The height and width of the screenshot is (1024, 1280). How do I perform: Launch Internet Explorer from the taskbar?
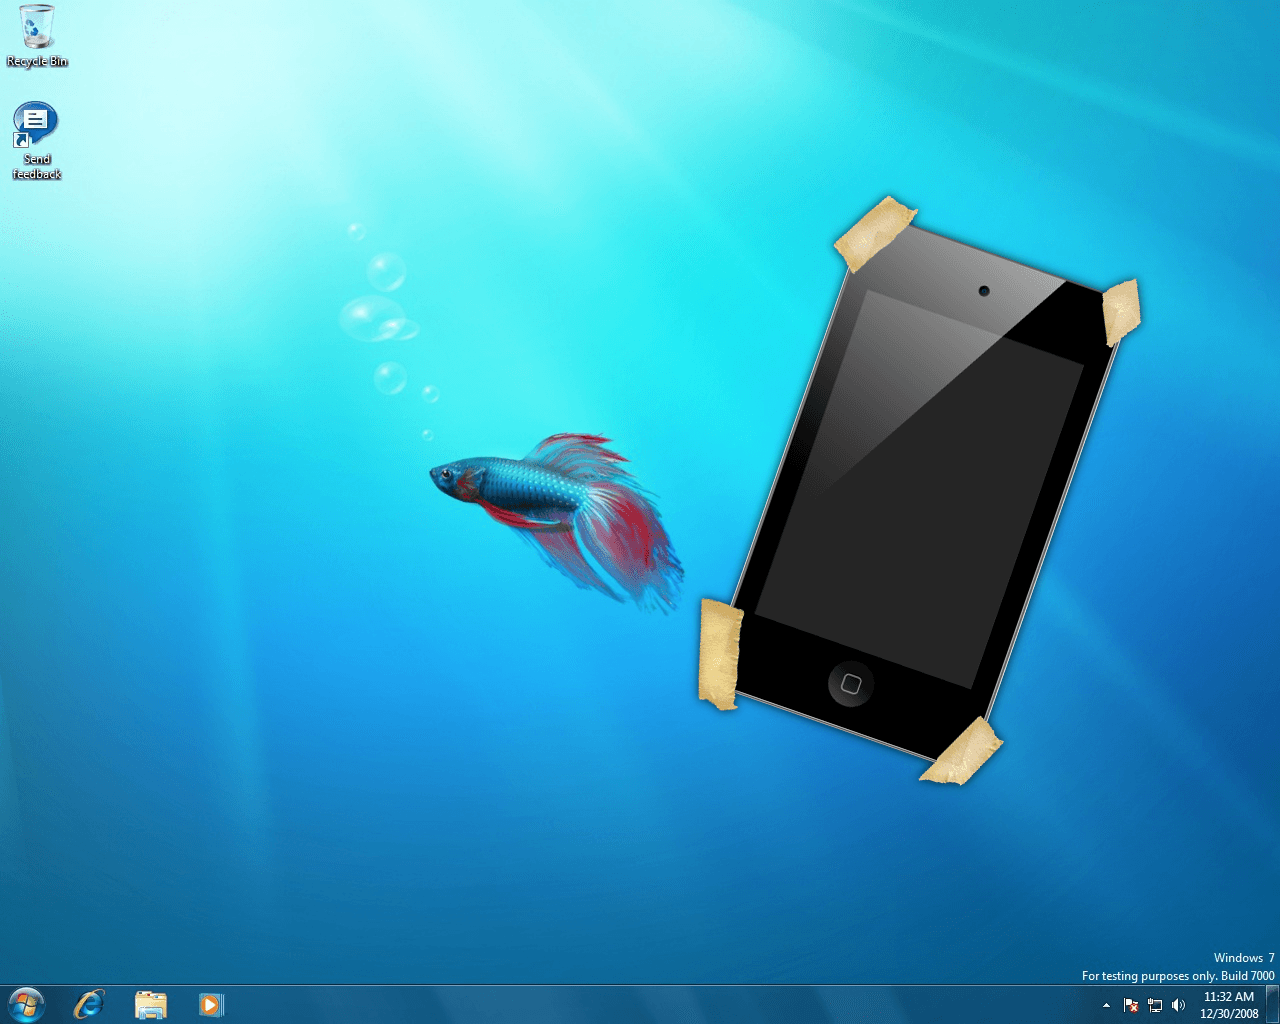pos(89,1004)
